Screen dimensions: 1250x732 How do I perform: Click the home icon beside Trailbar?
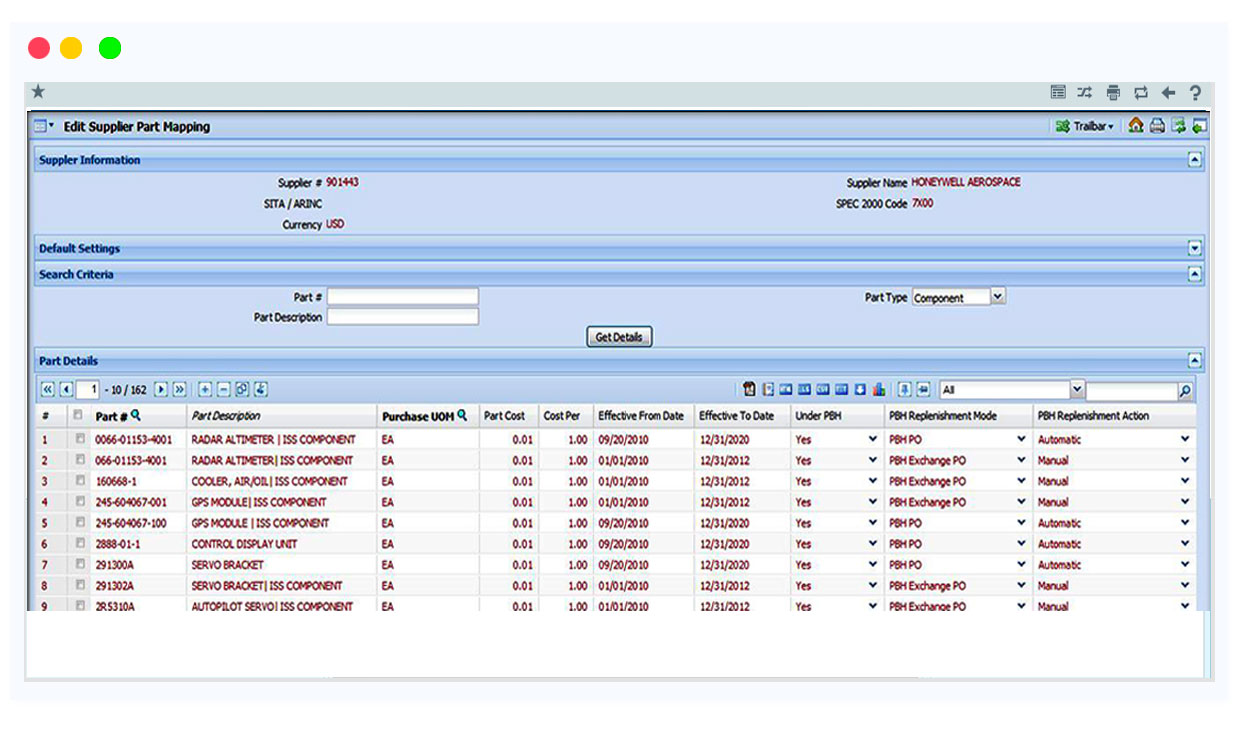pos(1136,126)
